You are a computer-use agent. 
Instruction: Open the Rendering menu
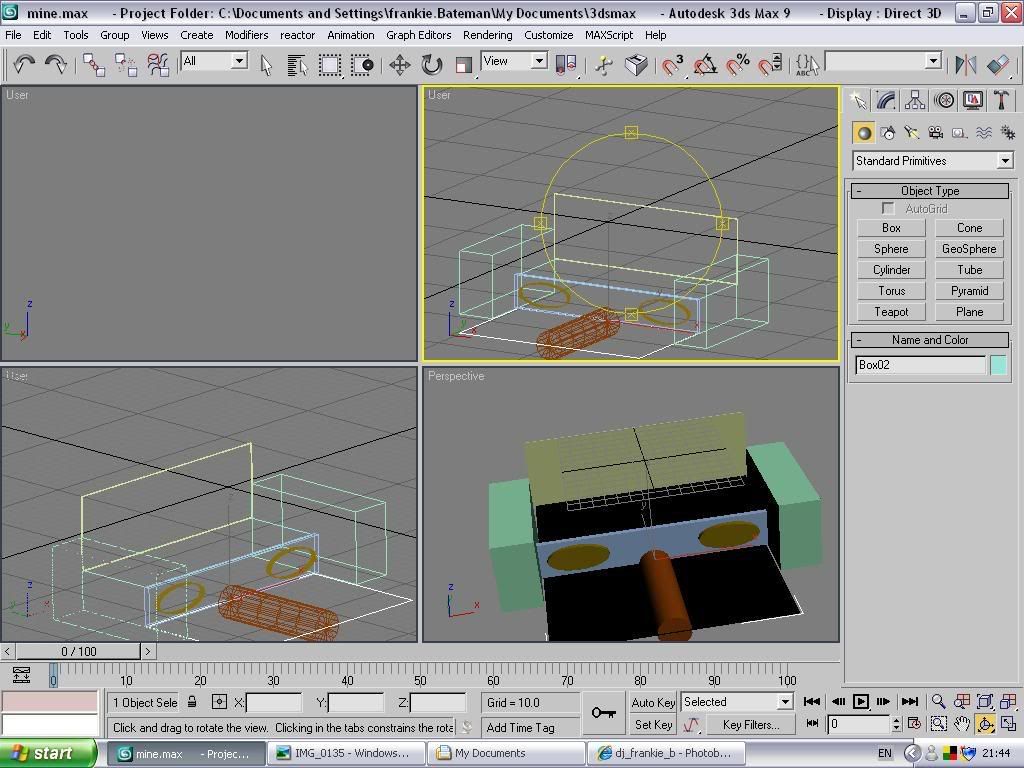click(487, 35)
